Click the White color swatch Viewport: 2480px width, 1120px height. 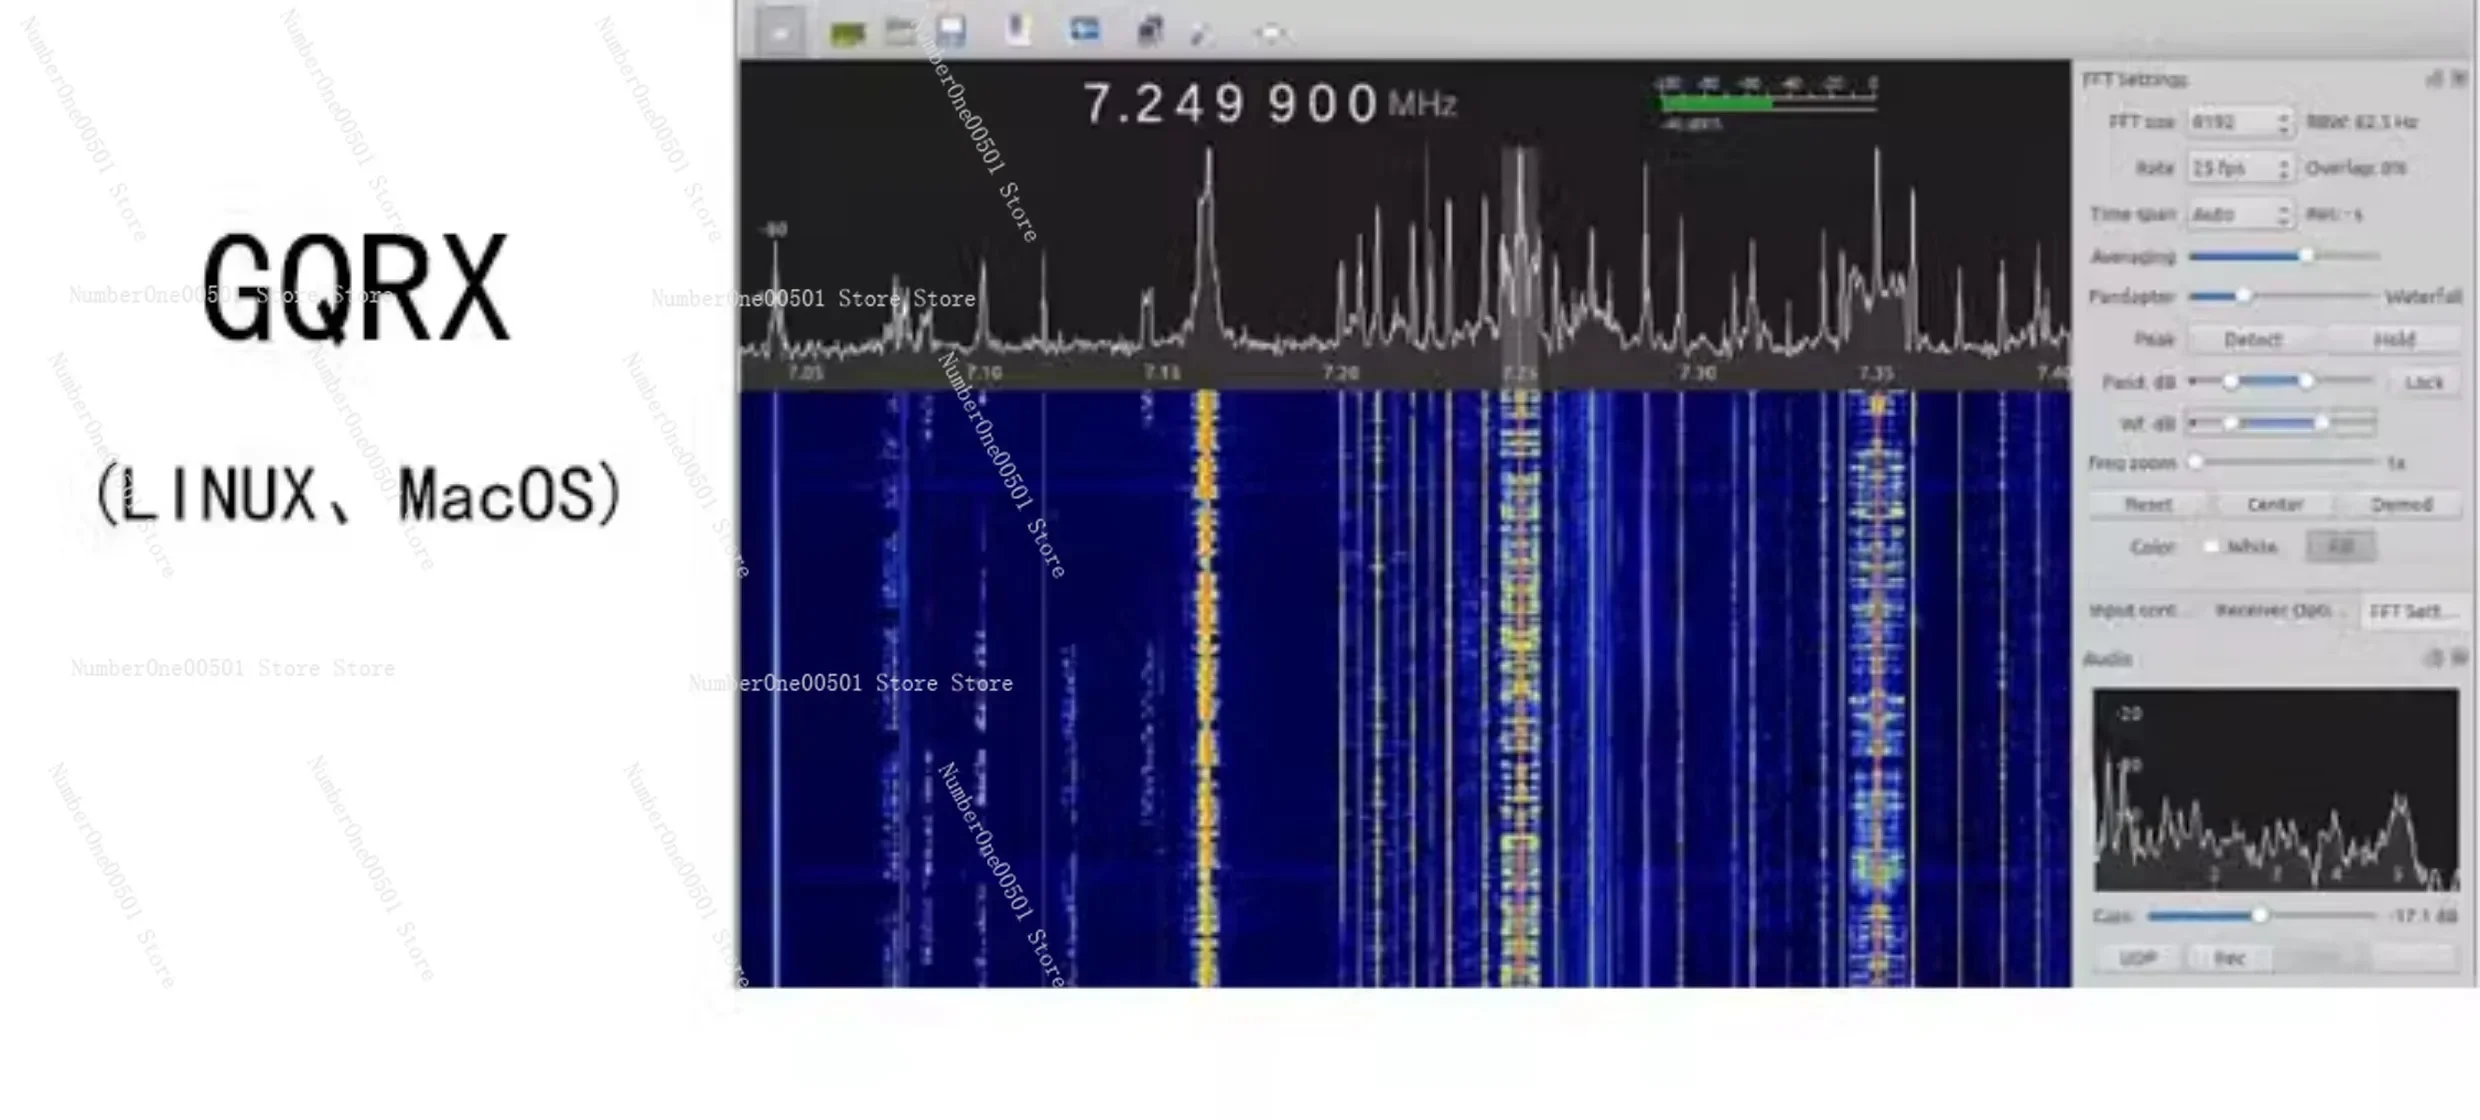2211,546
